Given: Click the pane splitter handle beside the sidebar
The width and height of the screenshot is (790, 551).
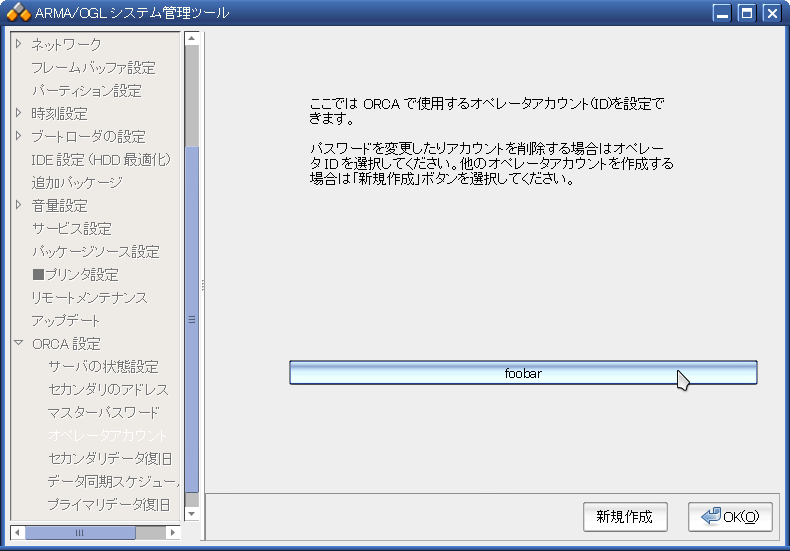Looking at the screenshot, I should (x=203, y=285).
